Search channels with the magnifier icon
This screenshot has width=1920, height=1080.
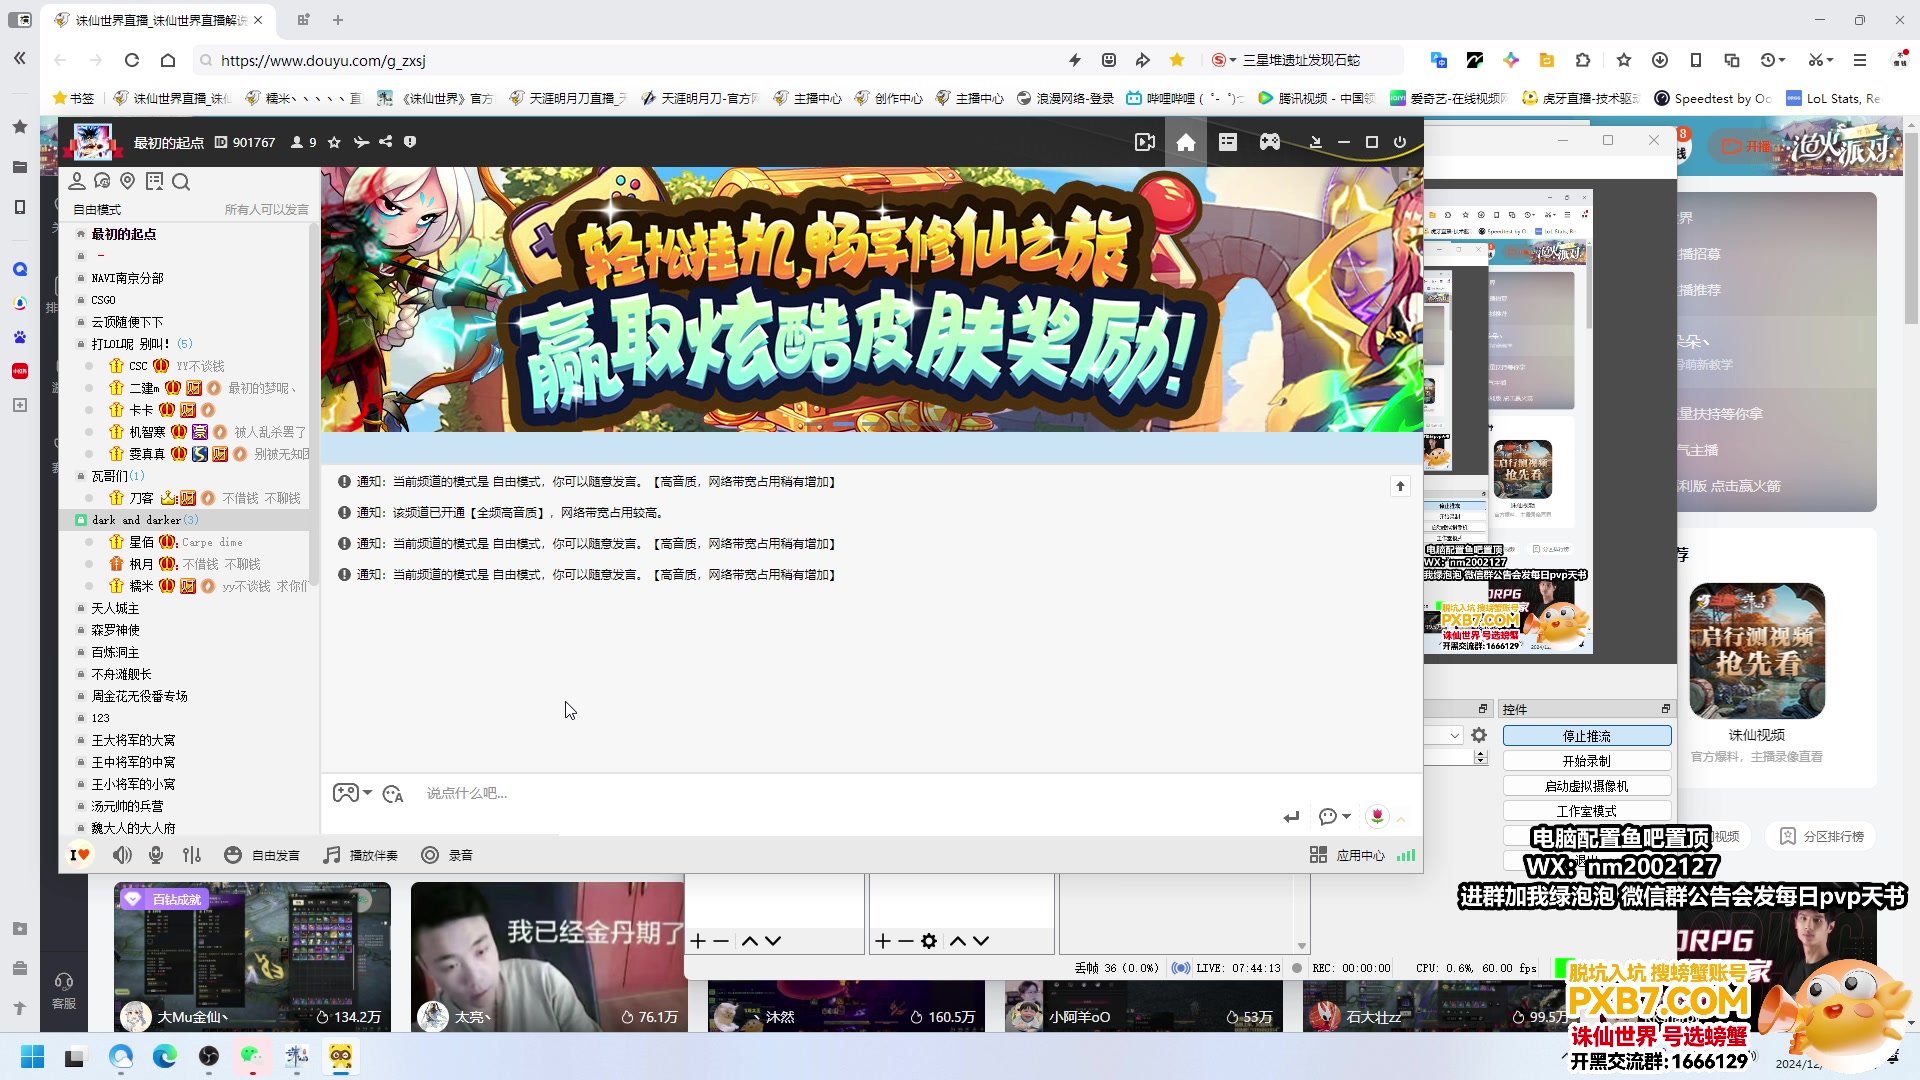181,181
